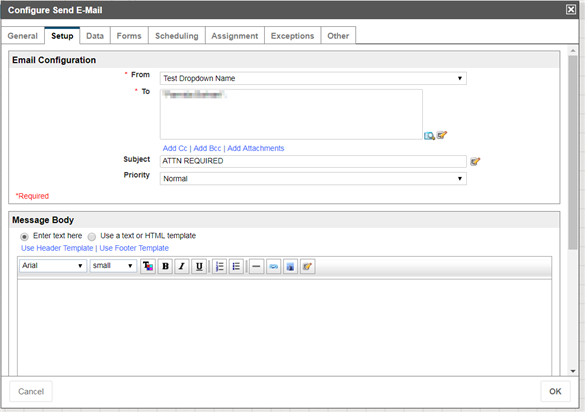Click the Add Attachments link
The width and height of the screenshot is (585, 412).
[256, 148]
